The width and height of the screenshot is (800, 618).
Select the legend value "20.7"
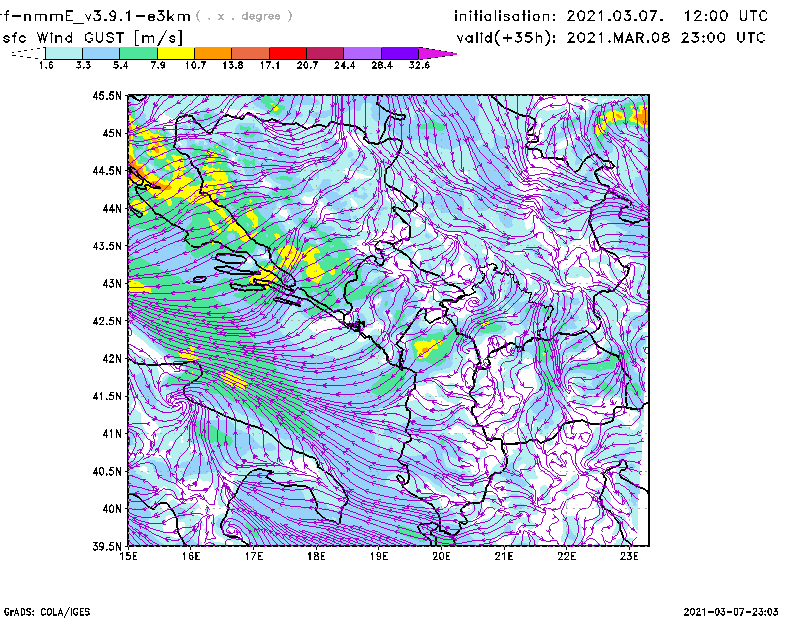coord(307,65)
